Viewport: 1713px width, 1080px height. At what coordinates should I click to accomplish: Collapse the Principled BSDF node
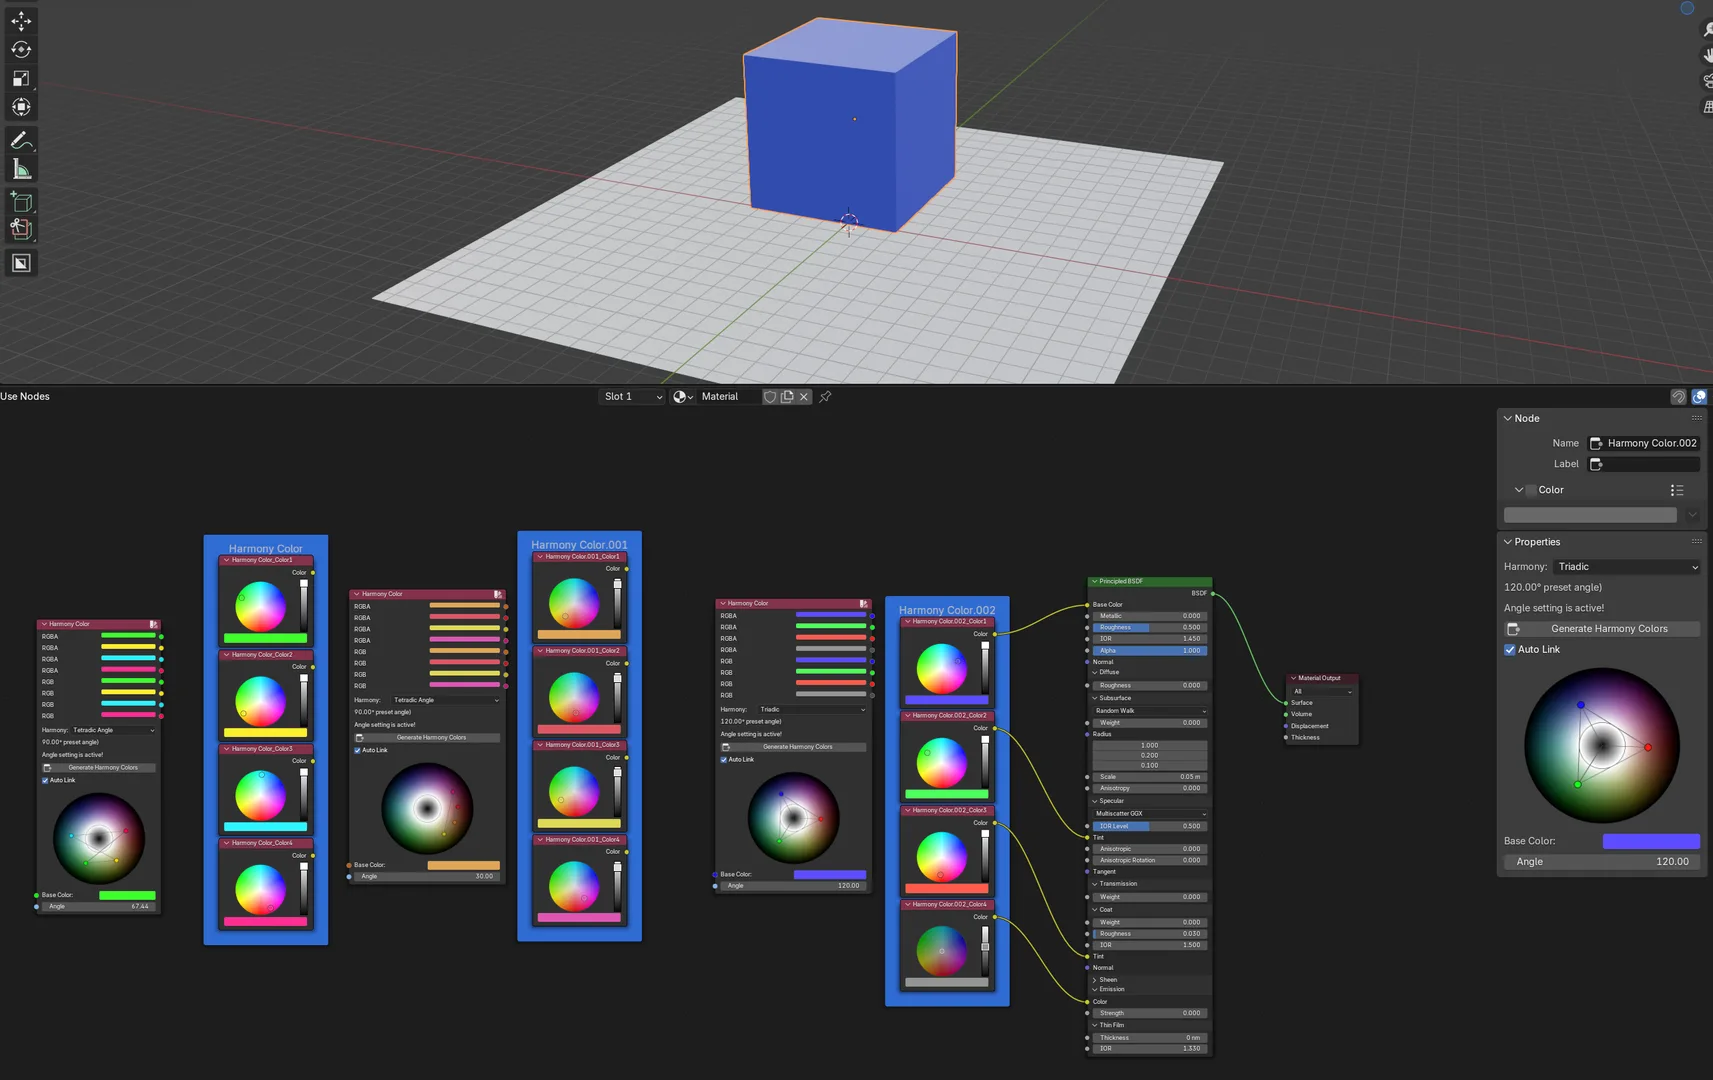click(x=1094, y=581)
